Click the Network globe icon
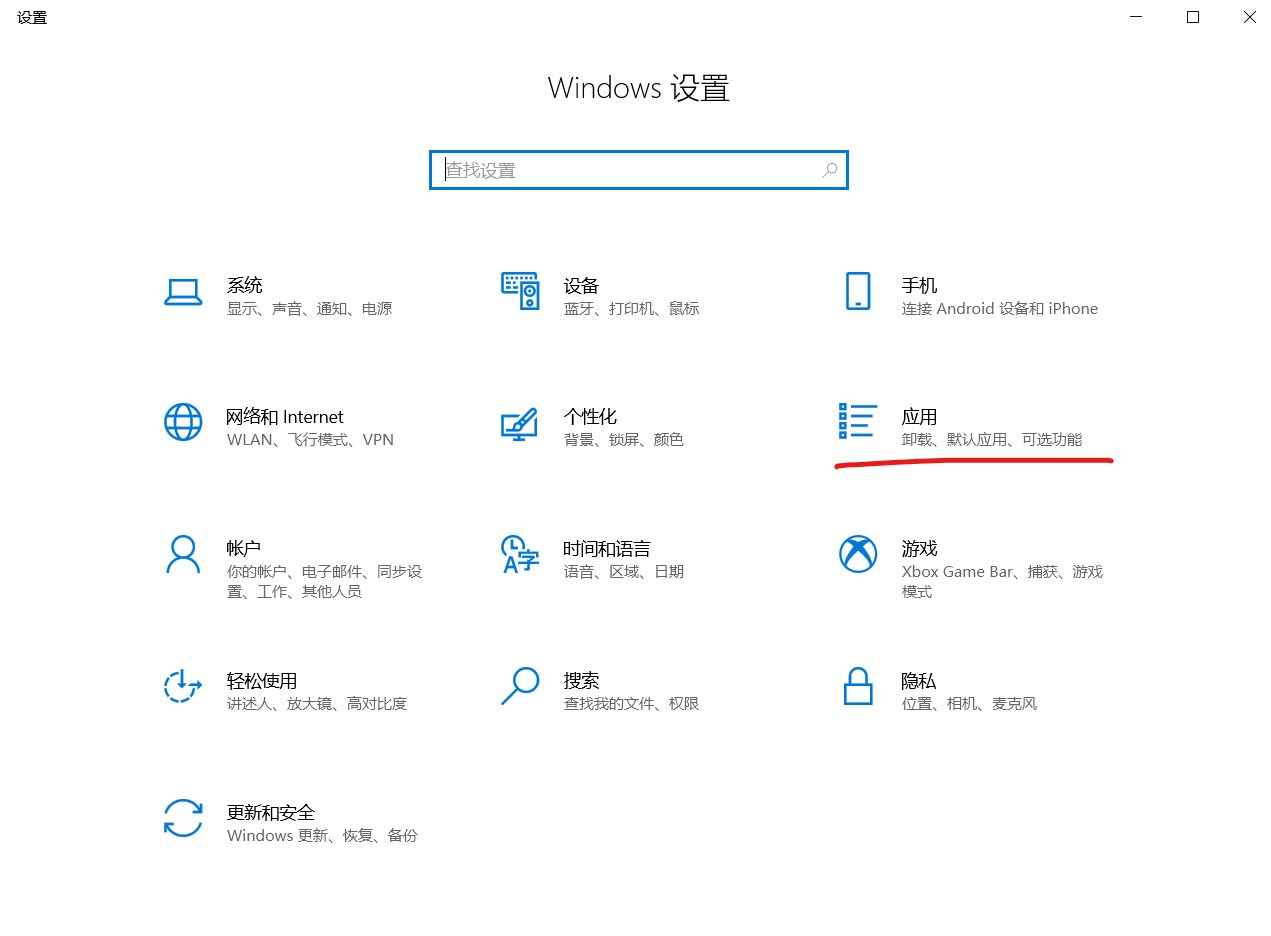 [182, 423]
